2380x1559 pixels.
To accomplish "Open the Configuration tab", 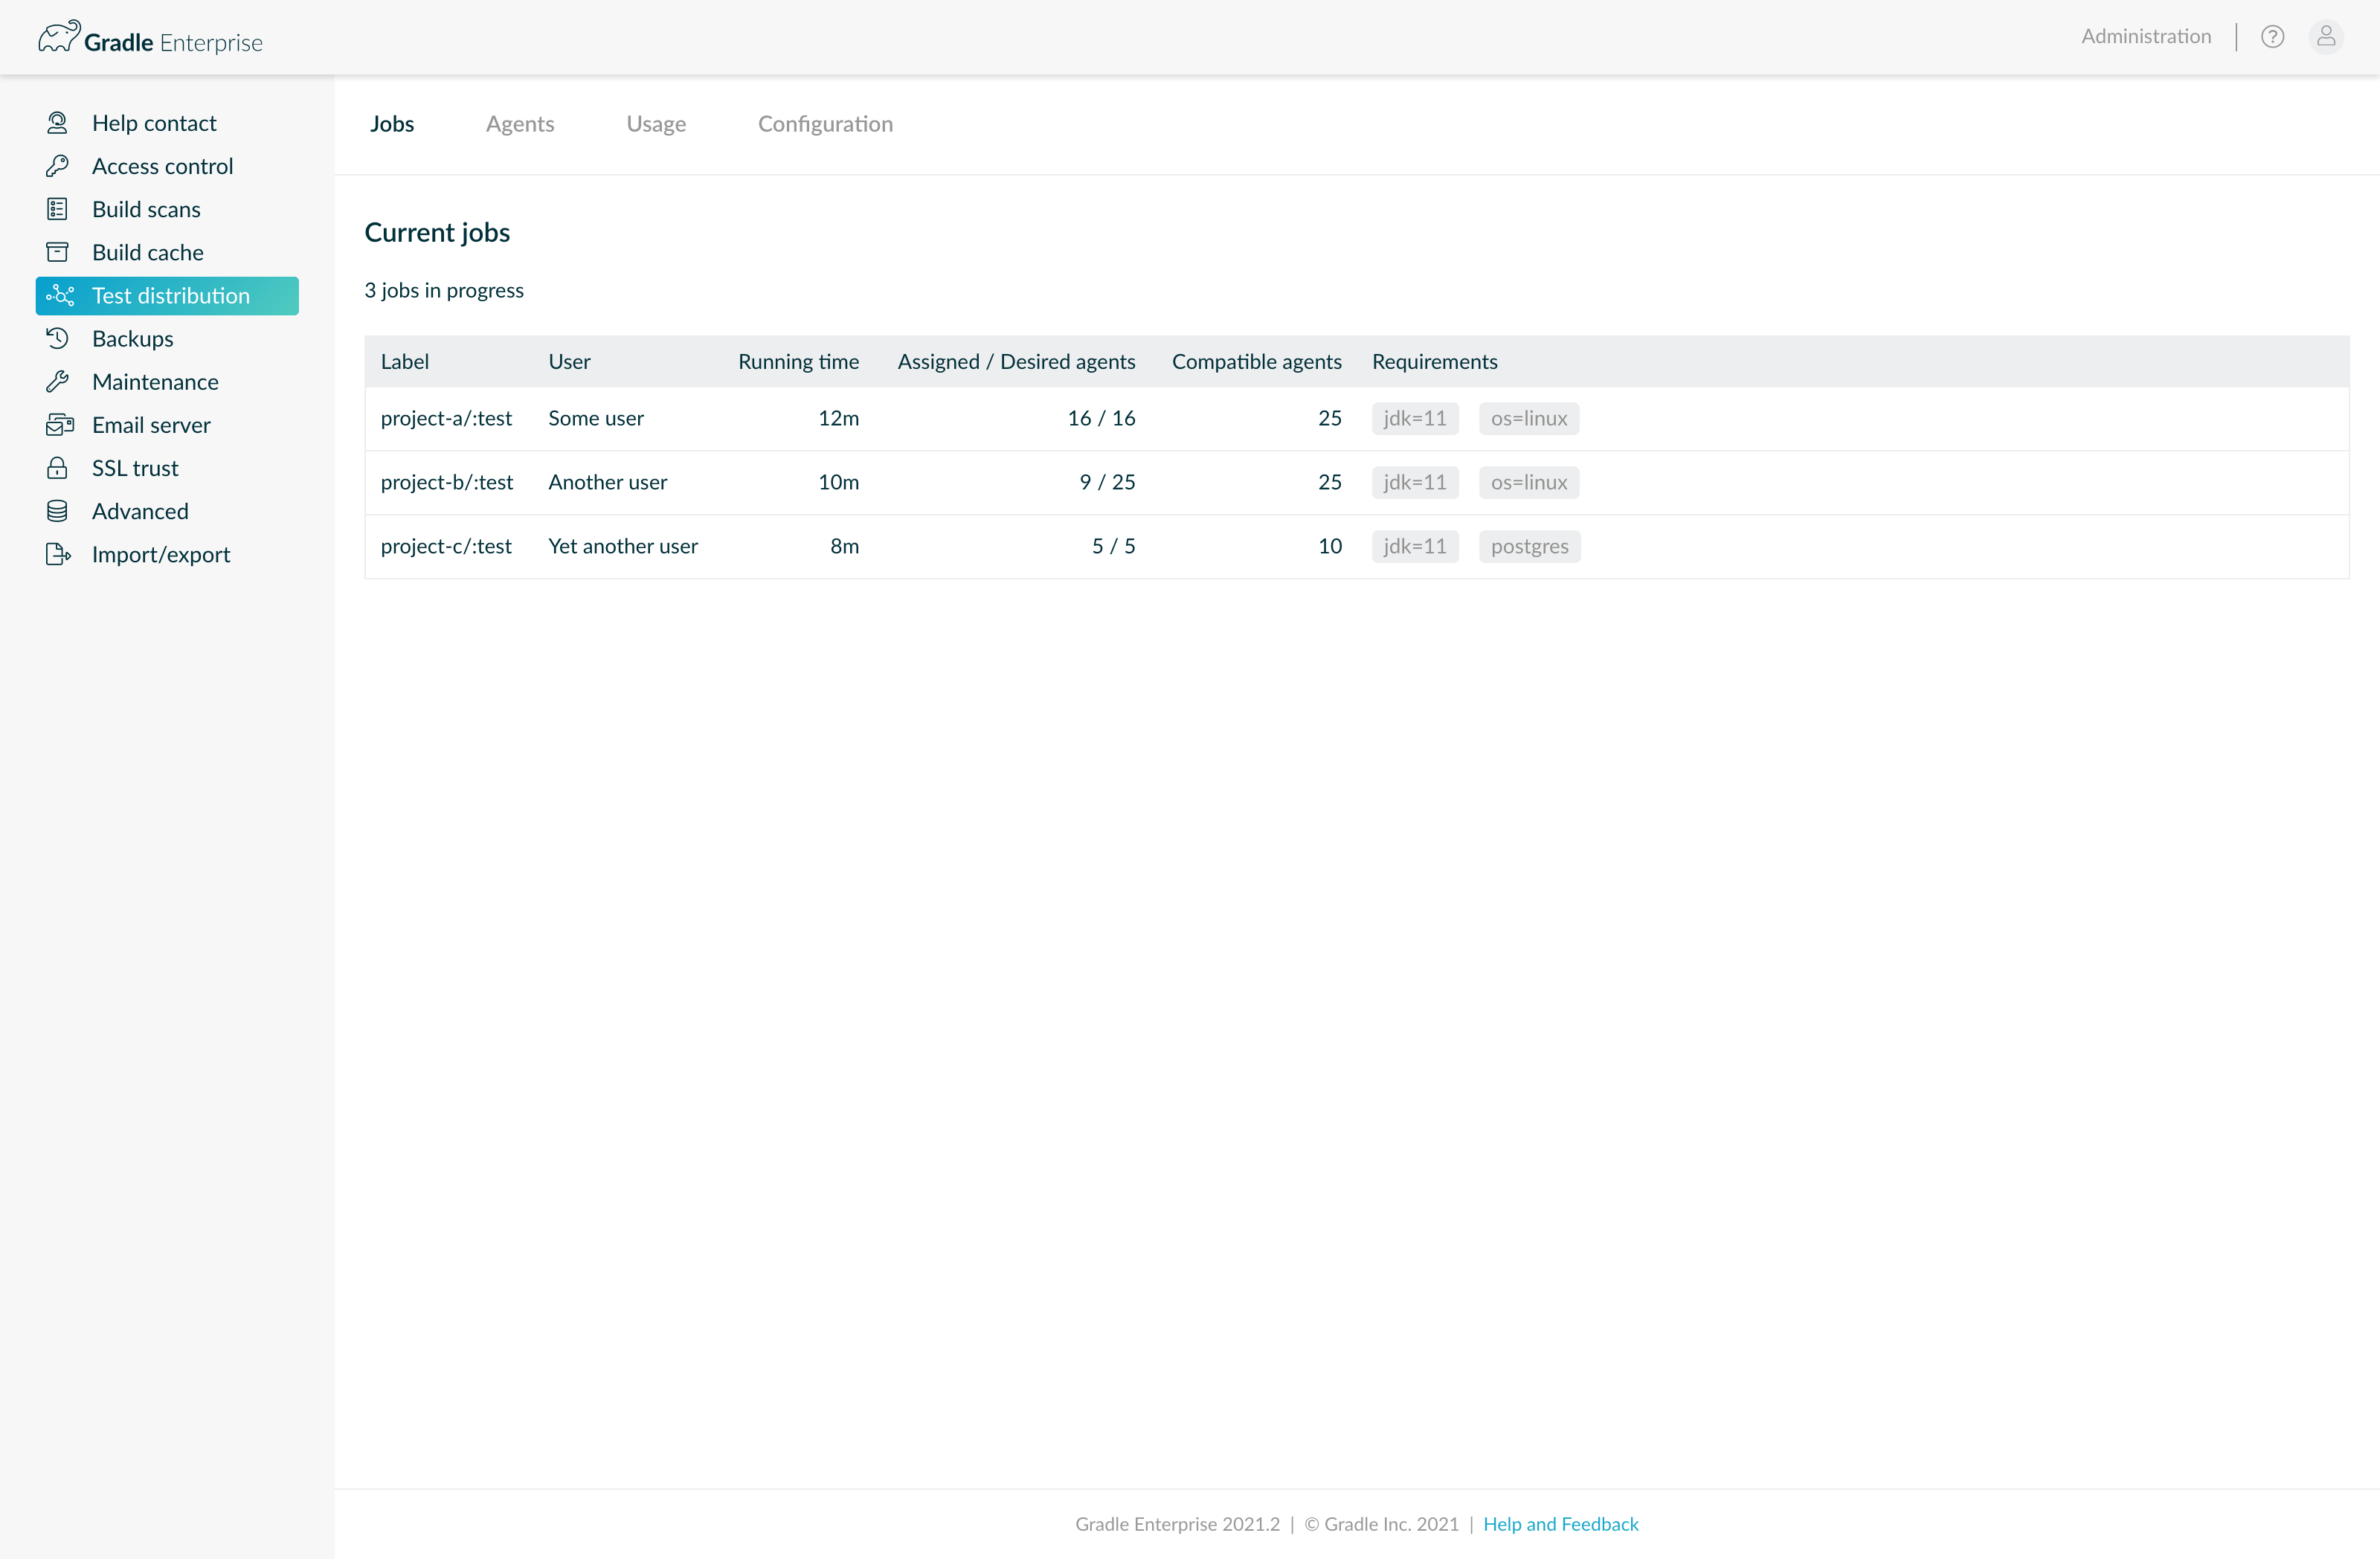I will 824,124.
